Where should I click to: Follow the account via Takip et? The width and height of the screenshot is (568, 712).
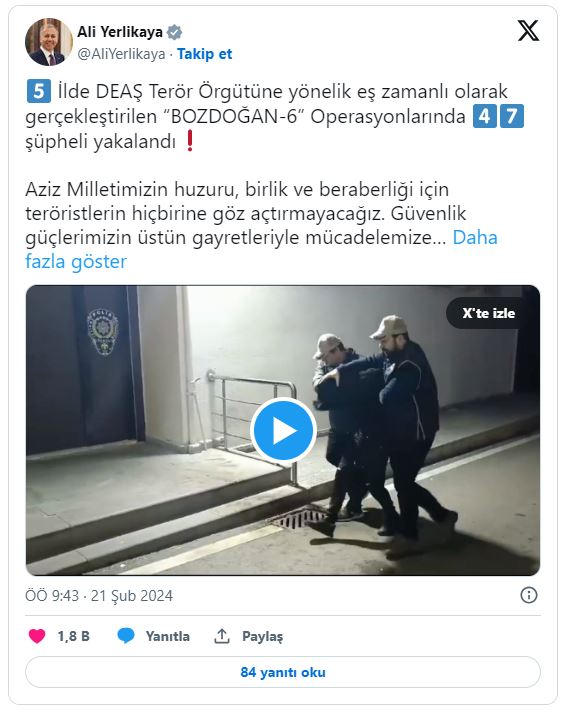coord(204,54)
